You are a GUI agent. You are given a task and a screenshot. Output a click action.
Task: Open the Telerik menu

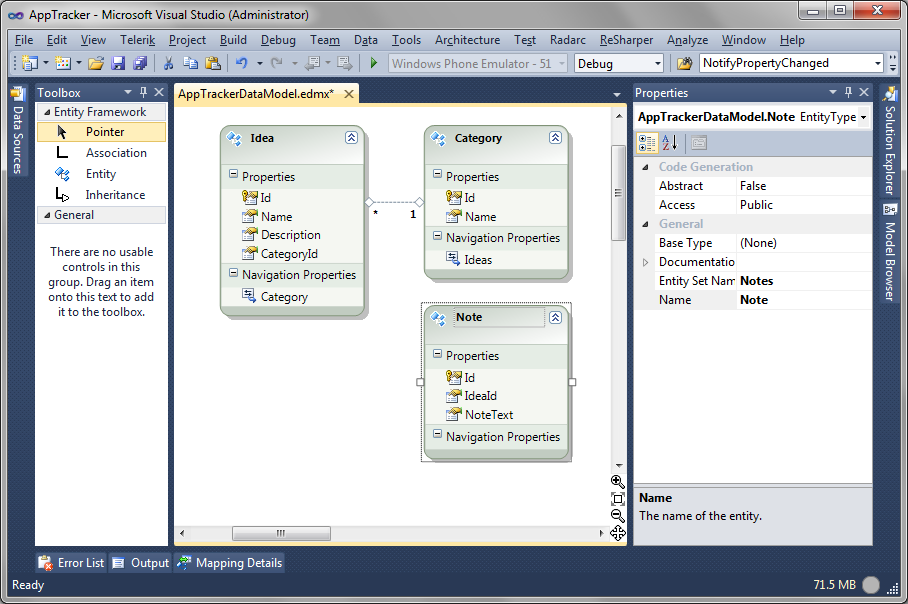[138, 40]
